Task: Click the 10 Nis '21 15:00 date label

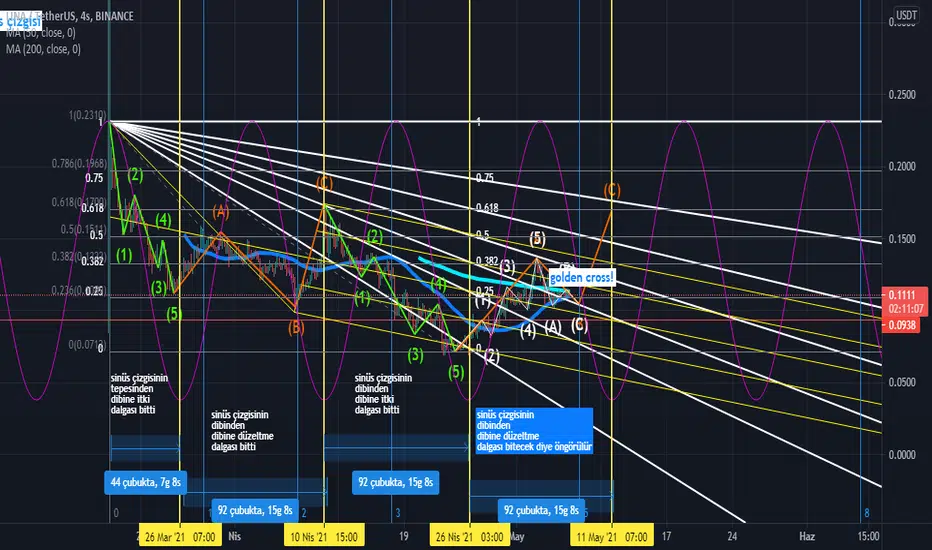Action: [324, 537]
